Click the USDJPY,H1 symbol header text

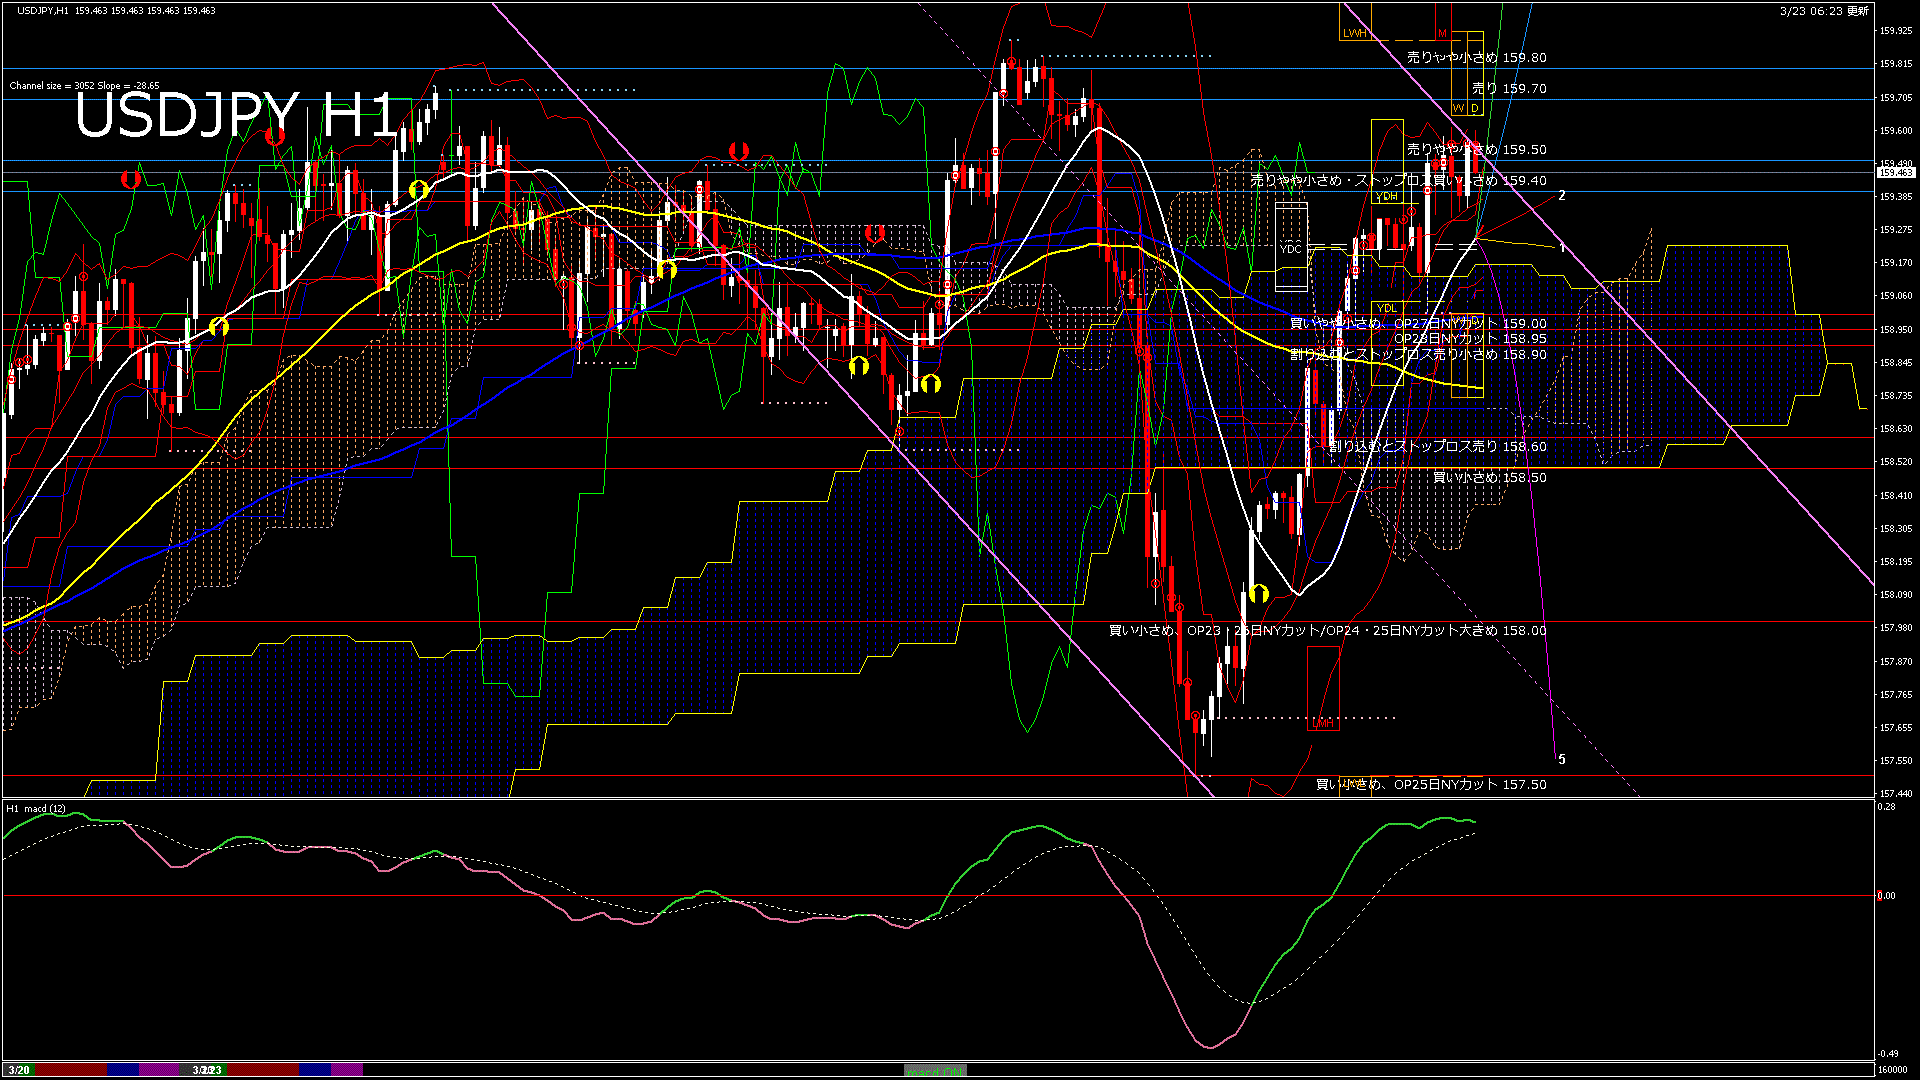click(44, 11)
